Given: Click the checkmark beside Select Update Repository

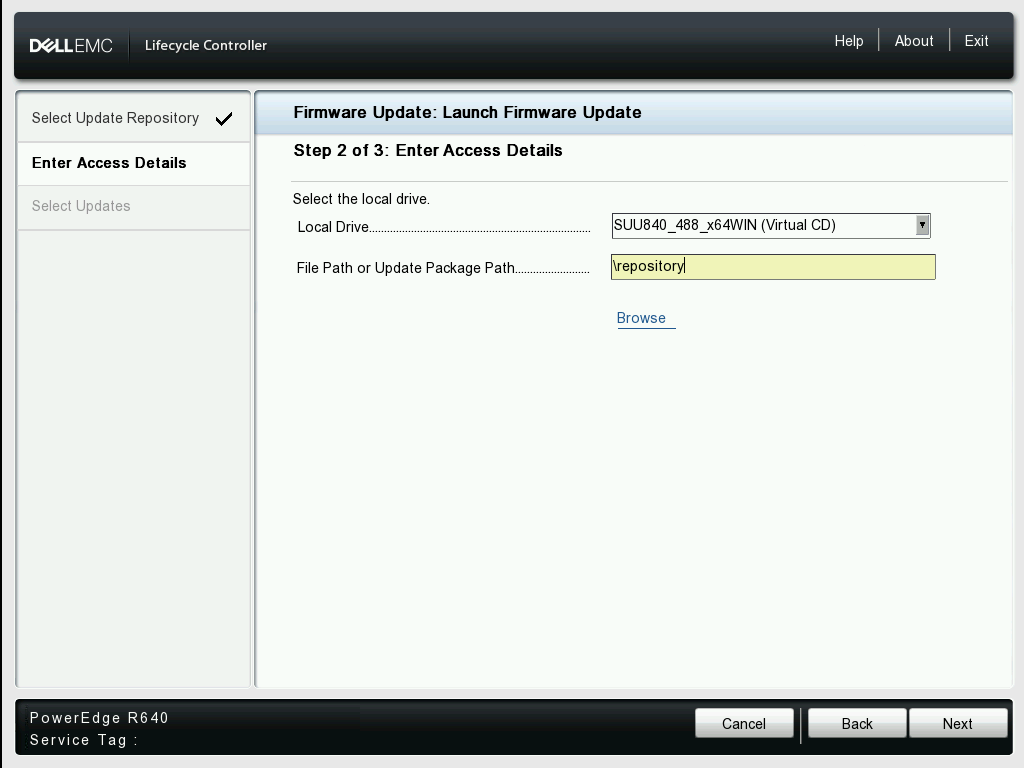Looking at the screenshot, I should pyautogui.click(x=224, y=119).
